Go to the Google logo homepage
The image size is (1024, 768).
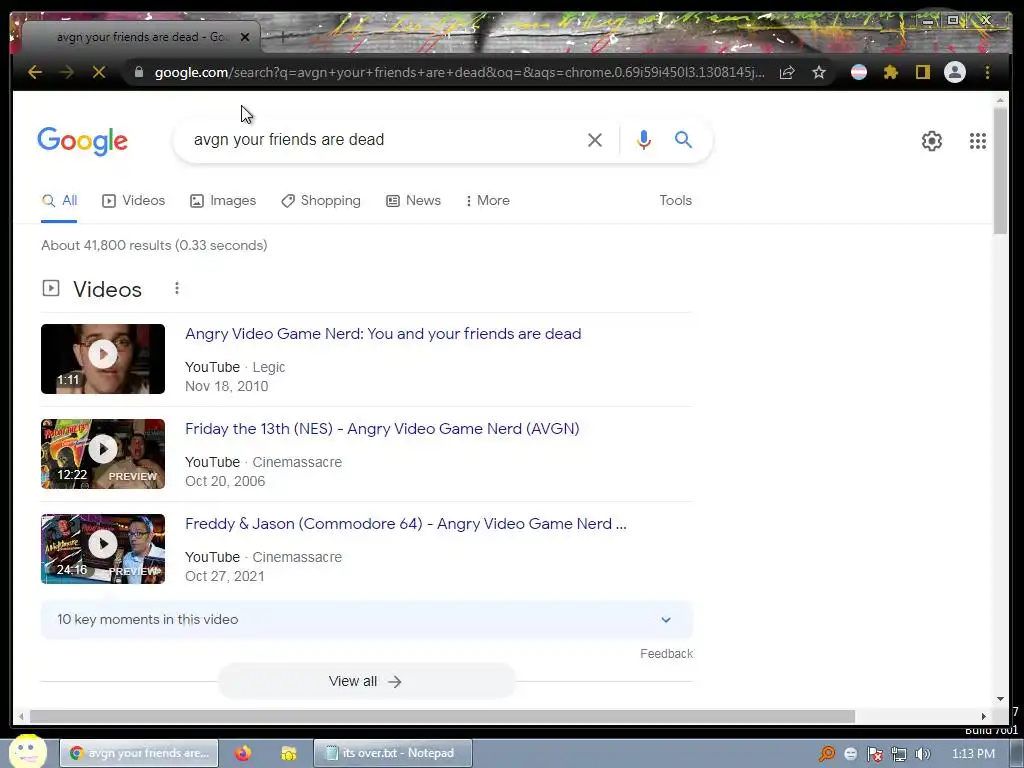pos(82,141)
